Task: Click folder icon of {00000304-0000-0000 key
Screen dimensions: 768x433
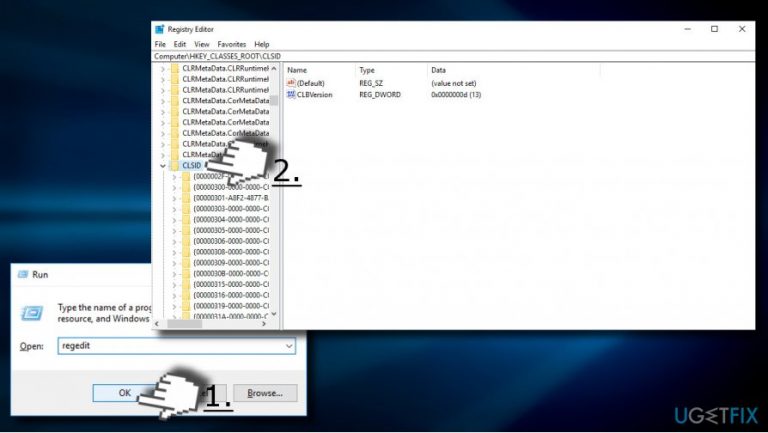Action: point(186,219)
